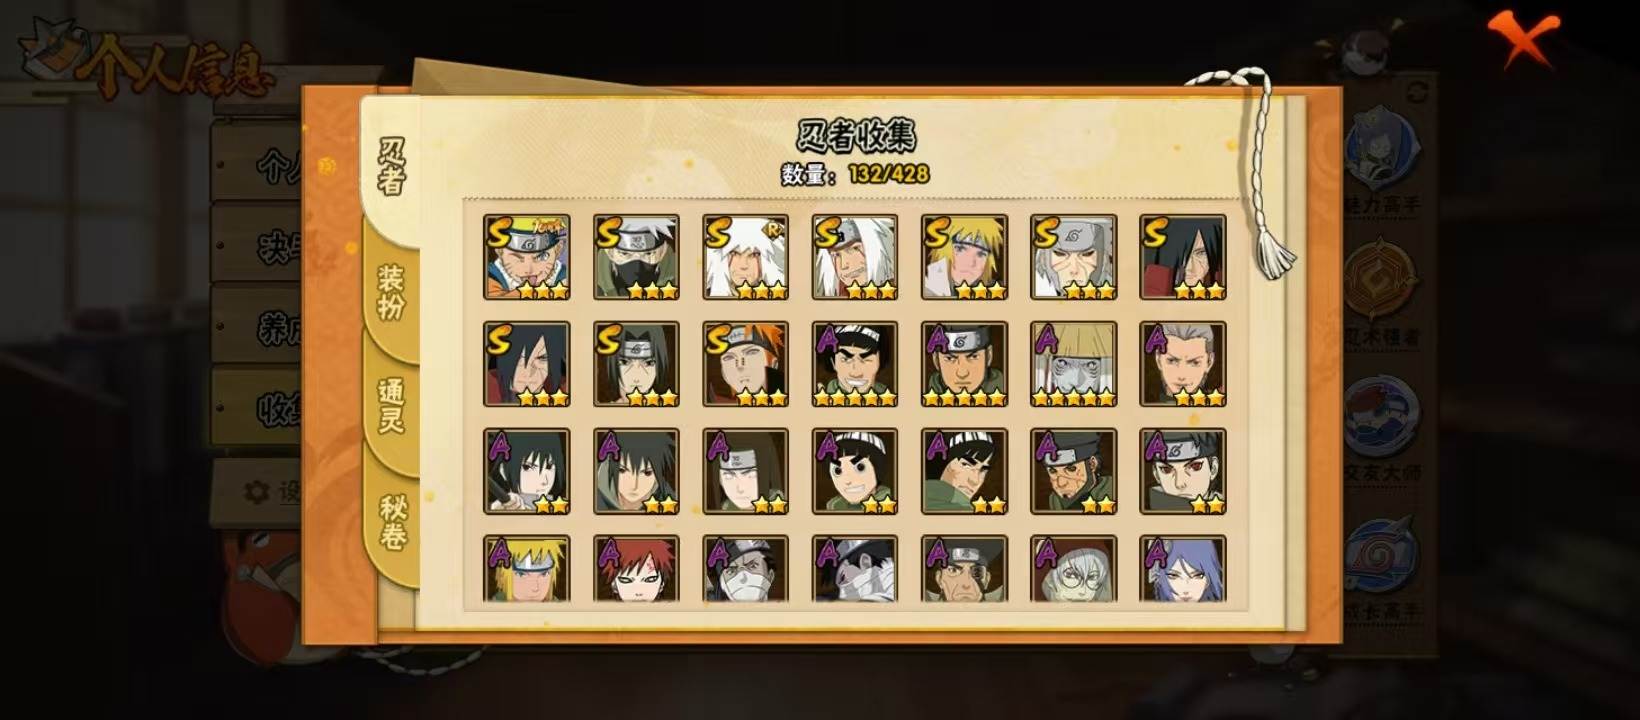
Task: Click the refresh icon above right badges
Action: [1417, 92]
